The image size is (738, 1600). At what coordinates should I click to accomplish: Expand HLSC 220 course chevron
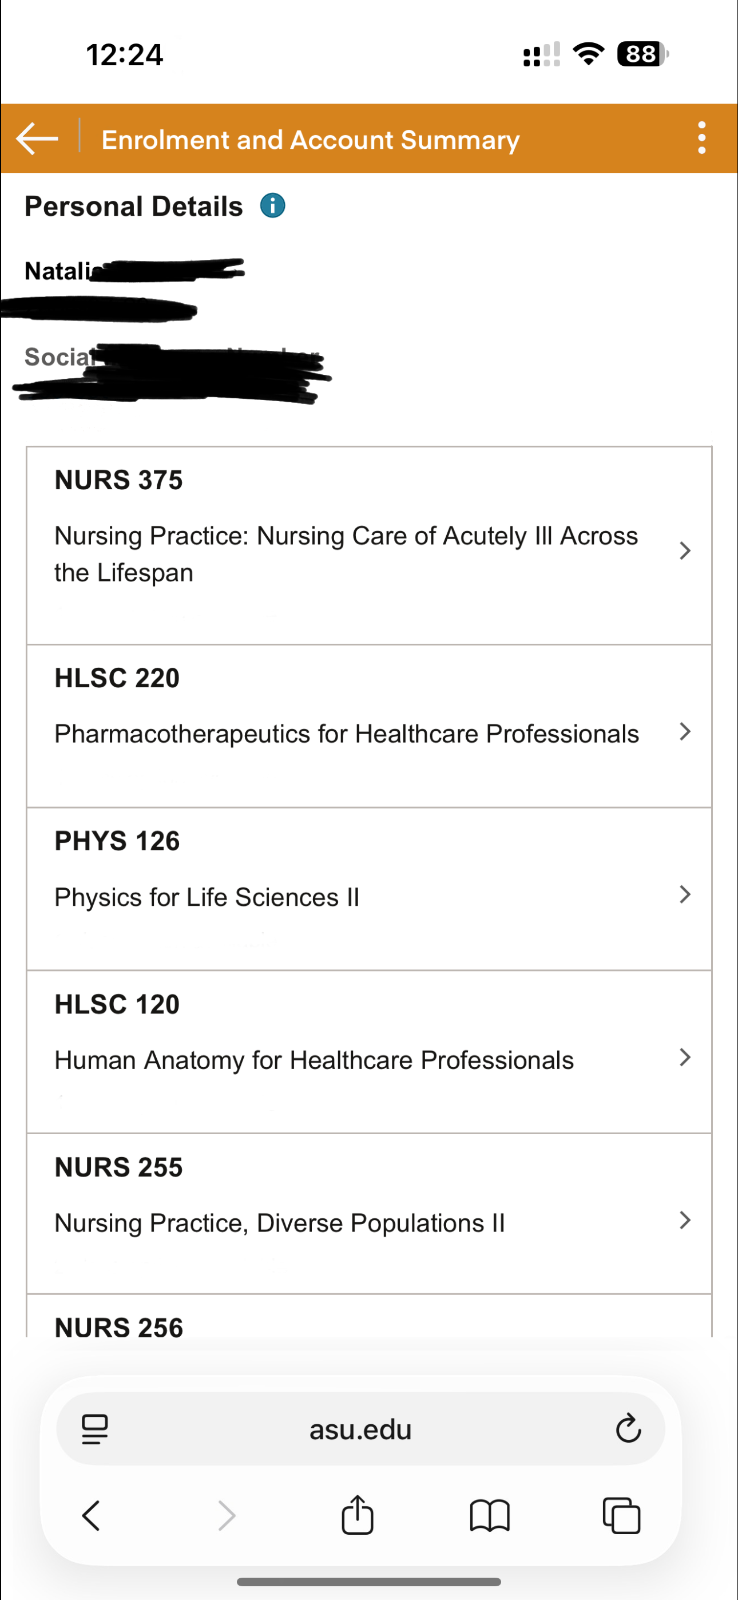point(685,732)
